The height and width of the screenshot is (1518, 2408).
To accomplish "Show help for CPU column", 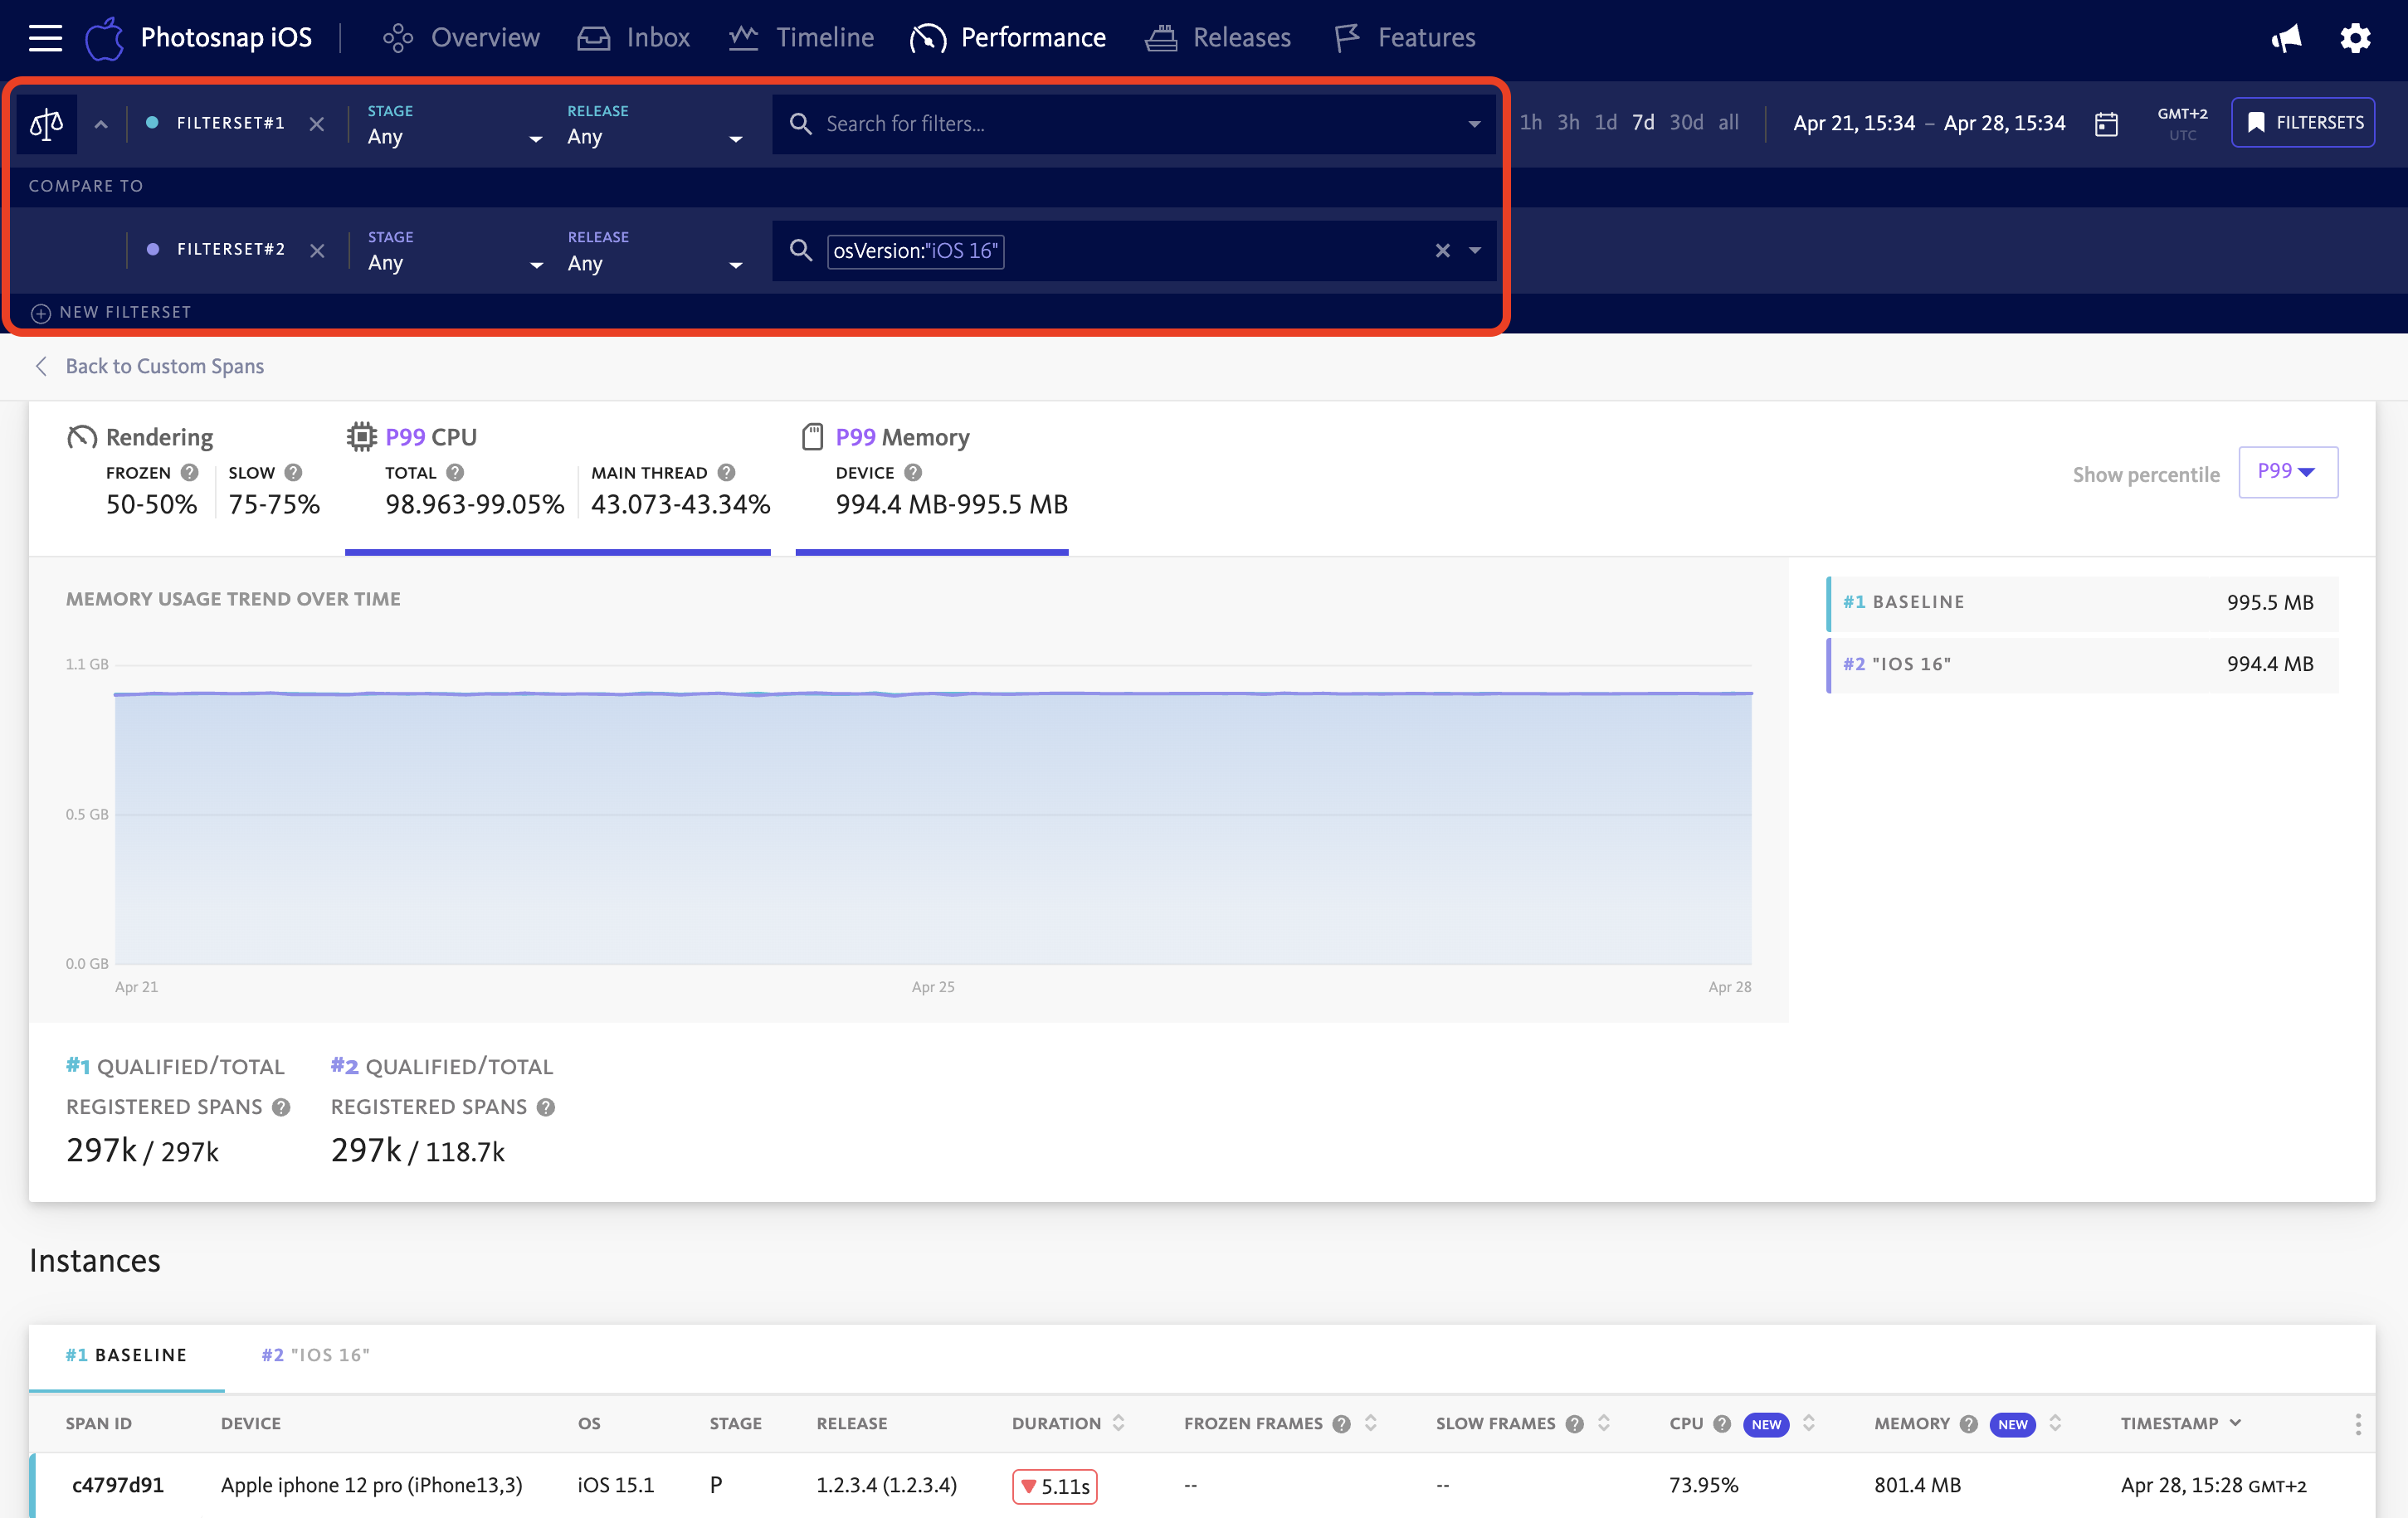I will tap(1721, 1423).
